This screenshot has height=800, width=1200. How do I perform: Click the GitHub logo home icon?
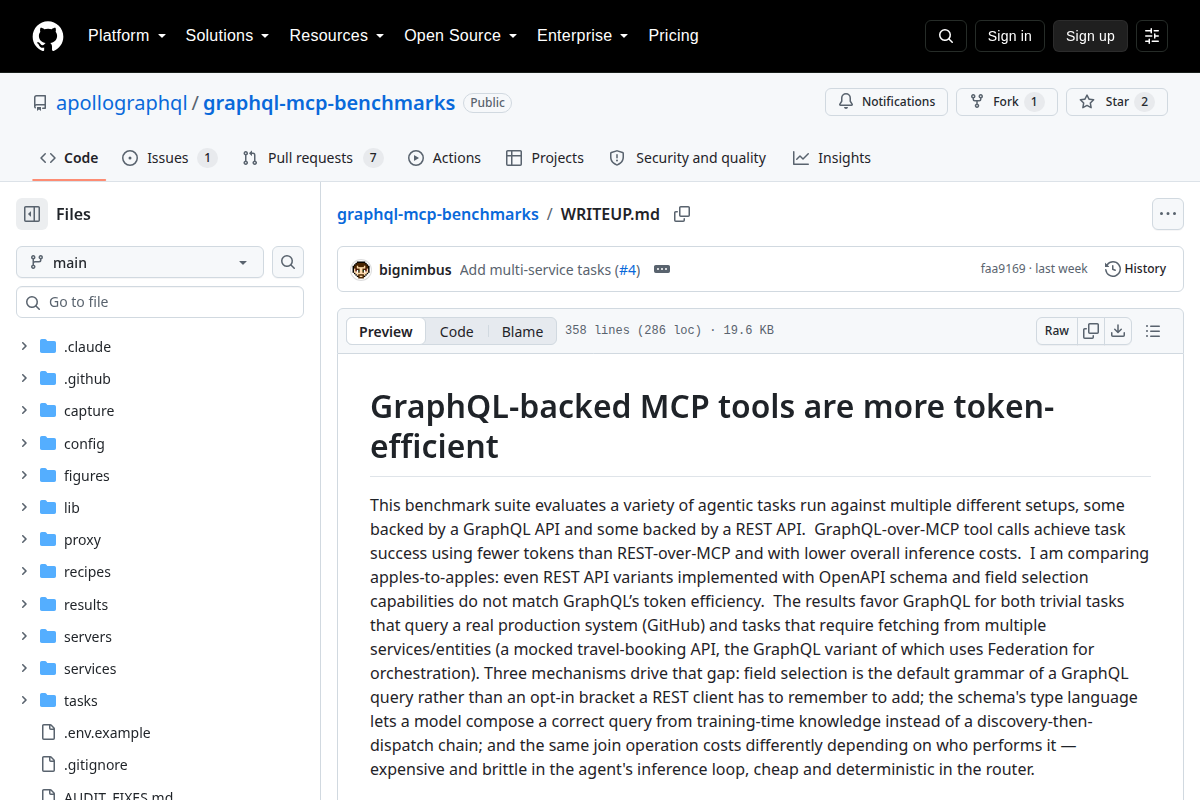tap(48, 36)
